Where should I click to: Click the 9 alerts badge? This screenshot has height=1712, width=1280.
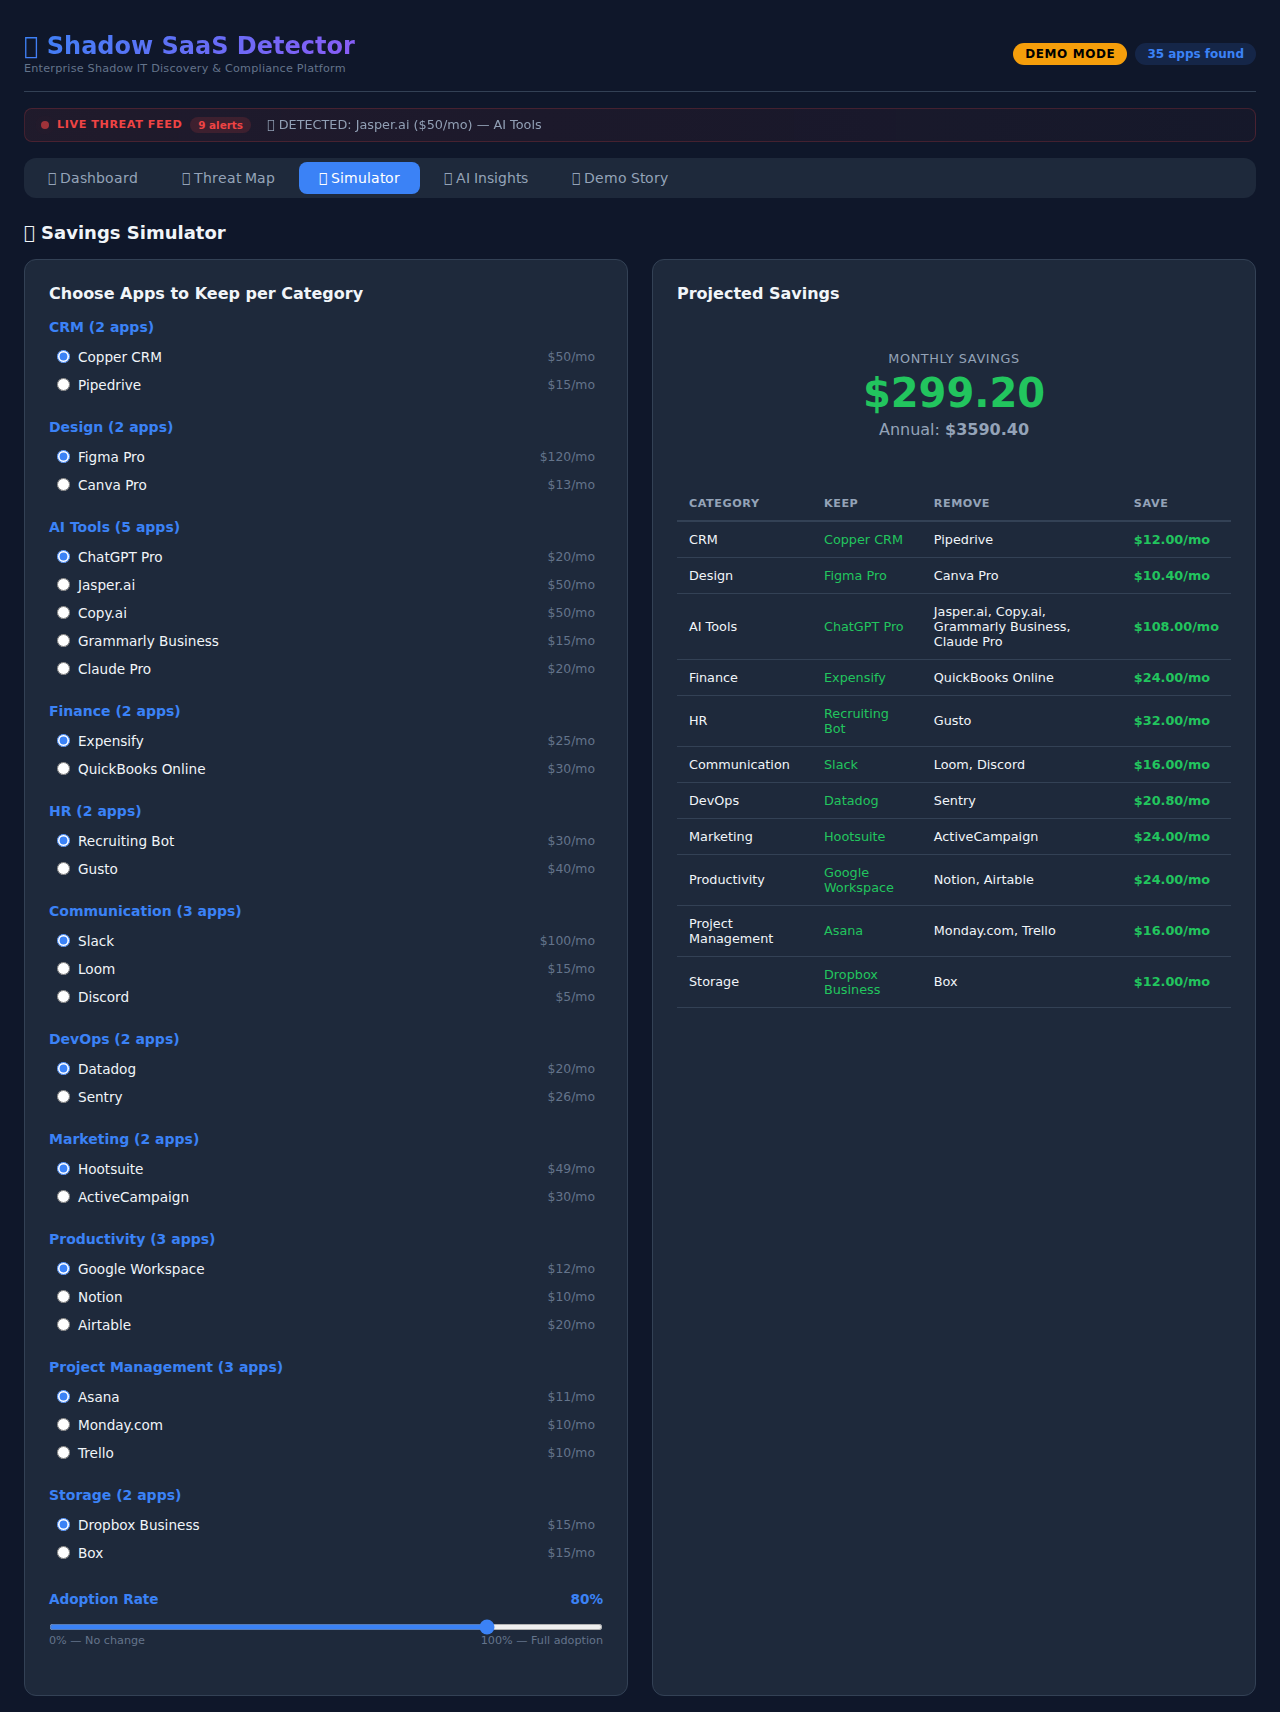[220, 125]
